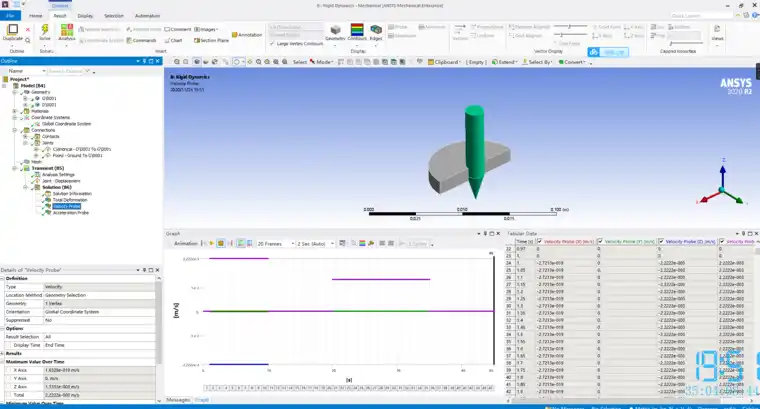Insert a Chart from the ribbon
760x409 pixels.
pyautogui.click(x=174, y=40)
